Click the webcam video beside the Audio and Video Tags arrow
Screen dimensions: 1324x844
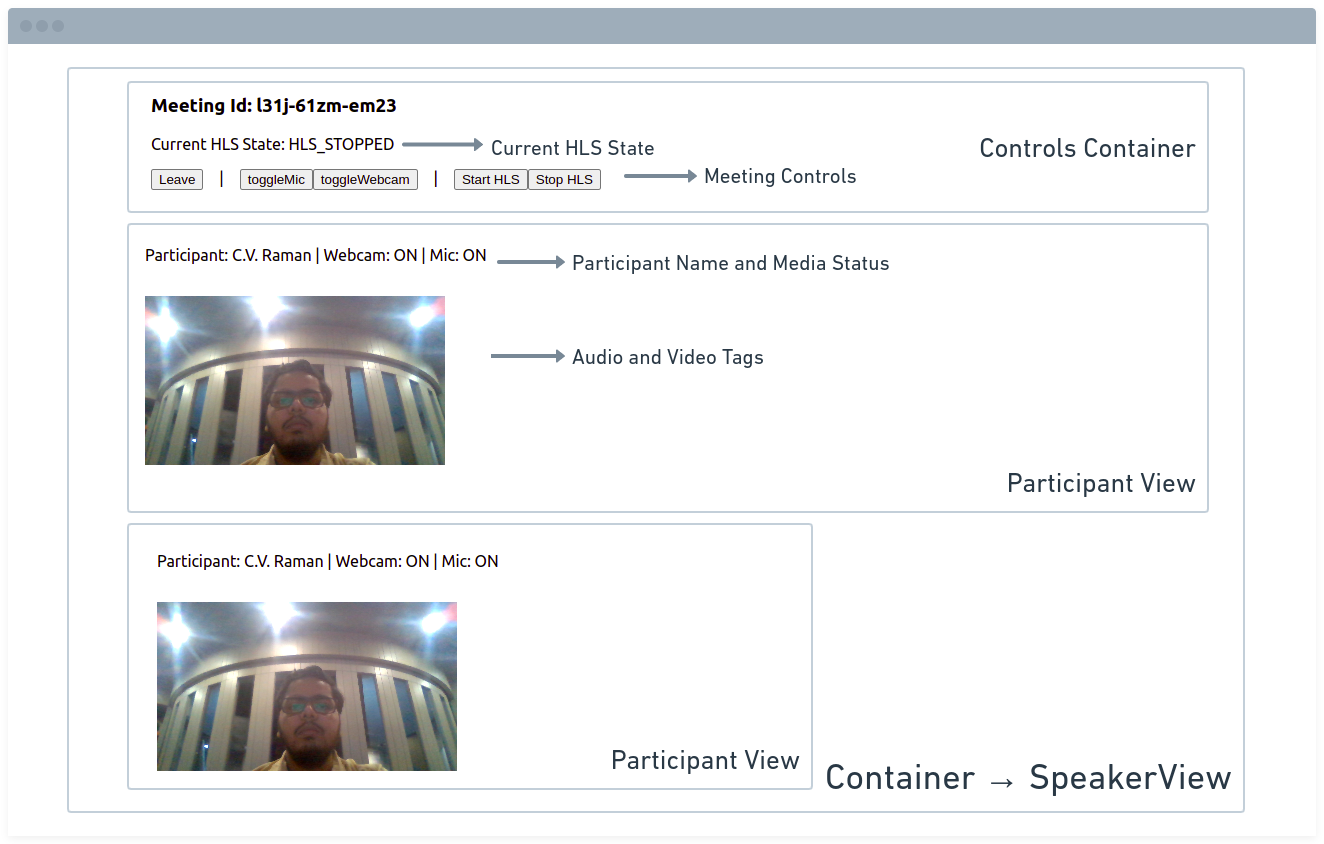point(295,380)
